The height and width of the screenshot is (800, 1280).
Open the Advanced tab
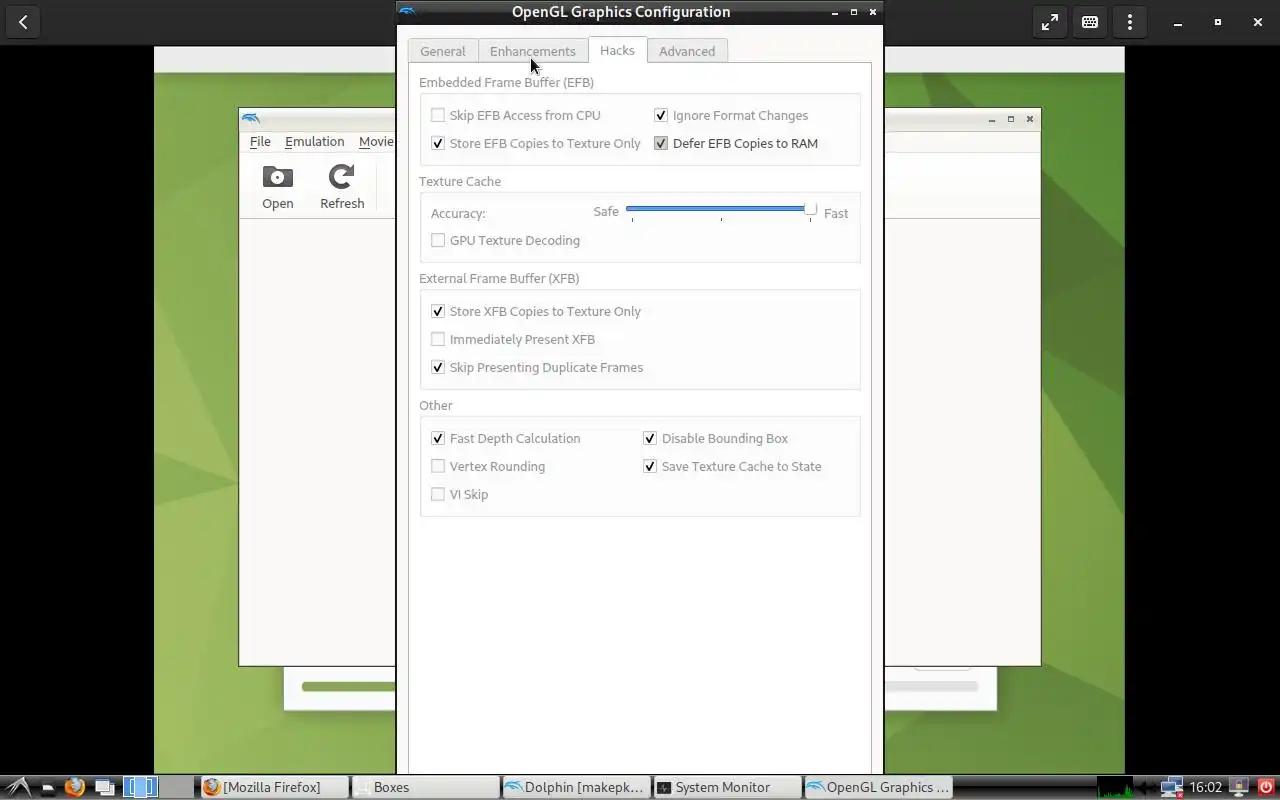687,51
